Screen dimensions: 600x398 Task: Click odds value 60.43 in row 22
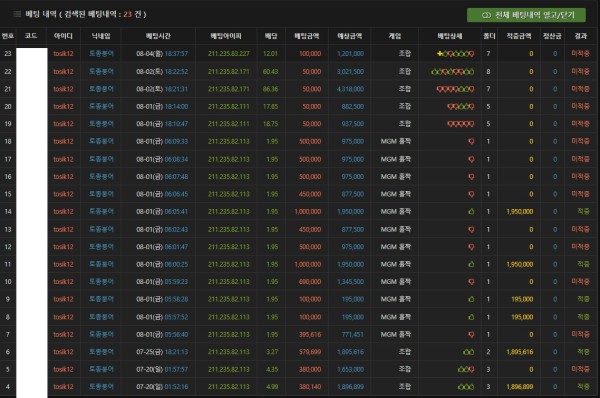coord(271,72)
